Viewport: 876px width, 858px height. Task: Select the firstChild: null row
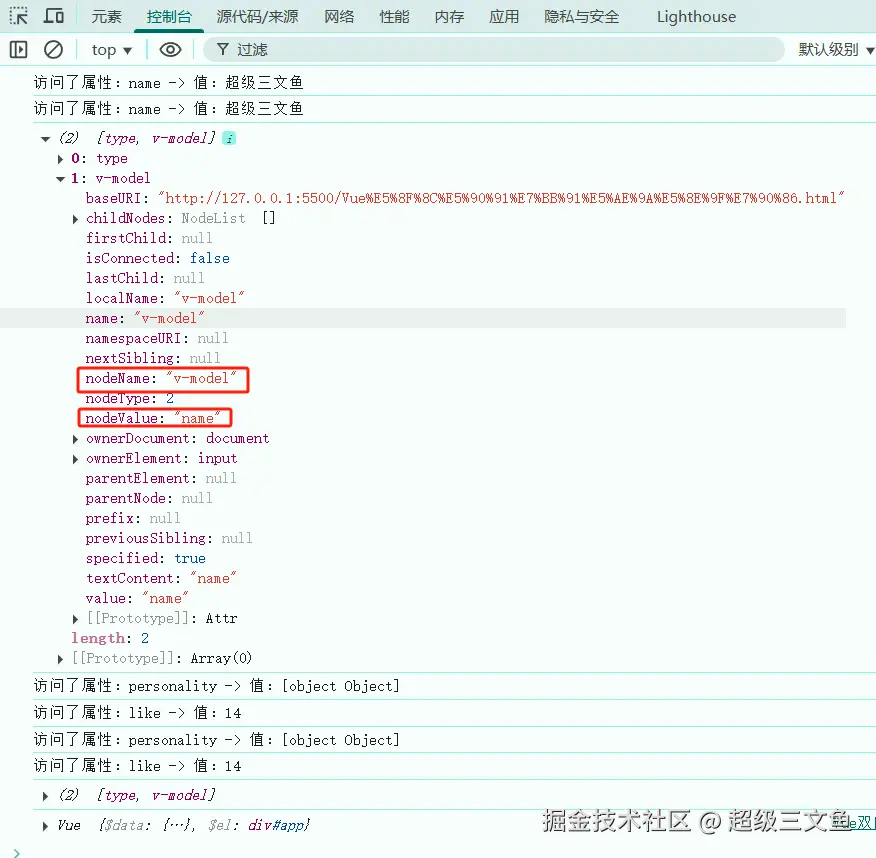(149, 239)
